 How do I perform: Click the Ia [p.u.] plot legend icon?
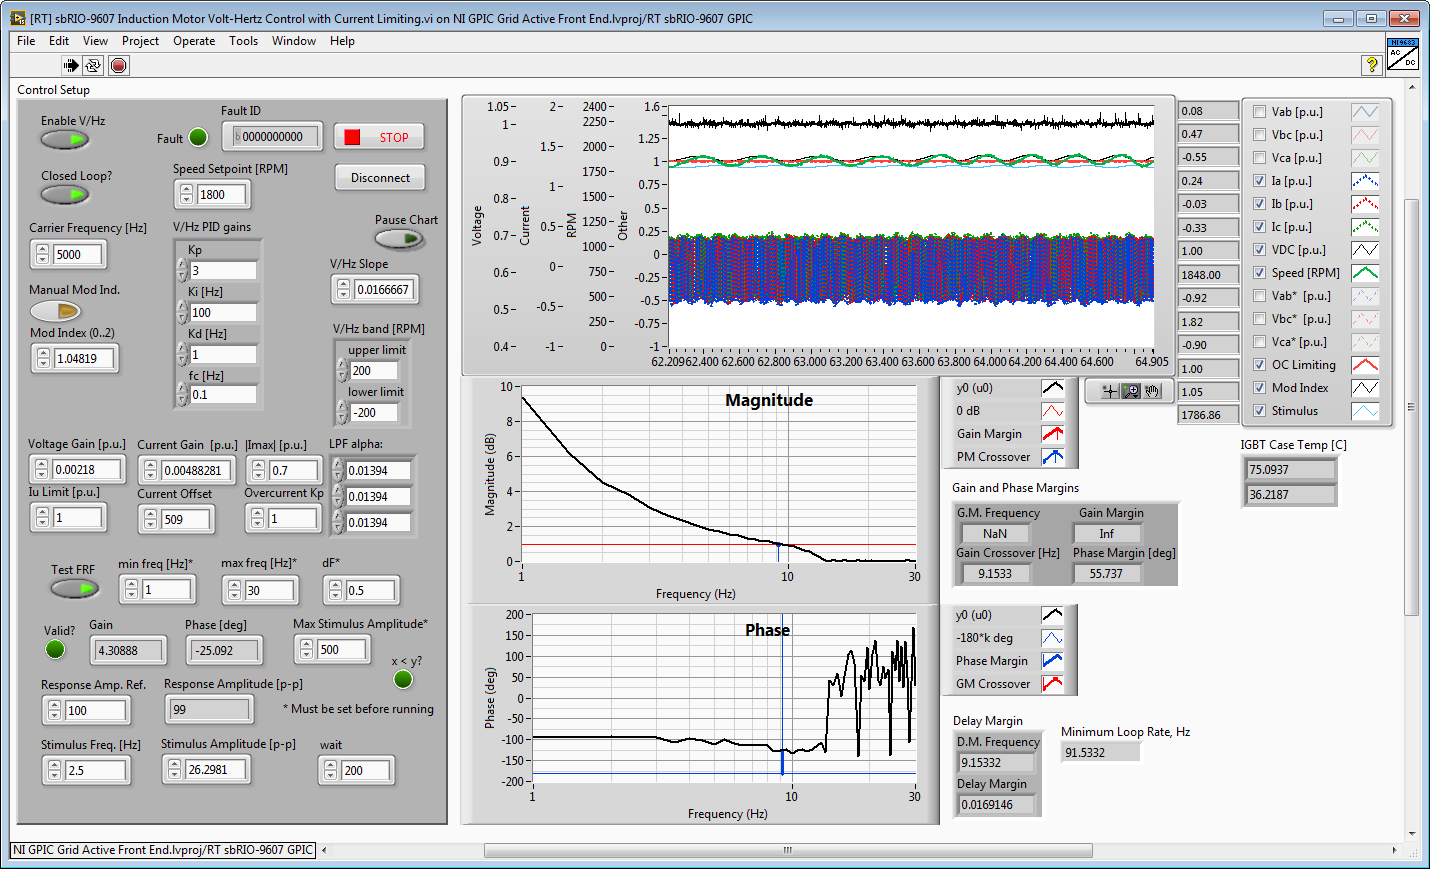pos(1365,181)
